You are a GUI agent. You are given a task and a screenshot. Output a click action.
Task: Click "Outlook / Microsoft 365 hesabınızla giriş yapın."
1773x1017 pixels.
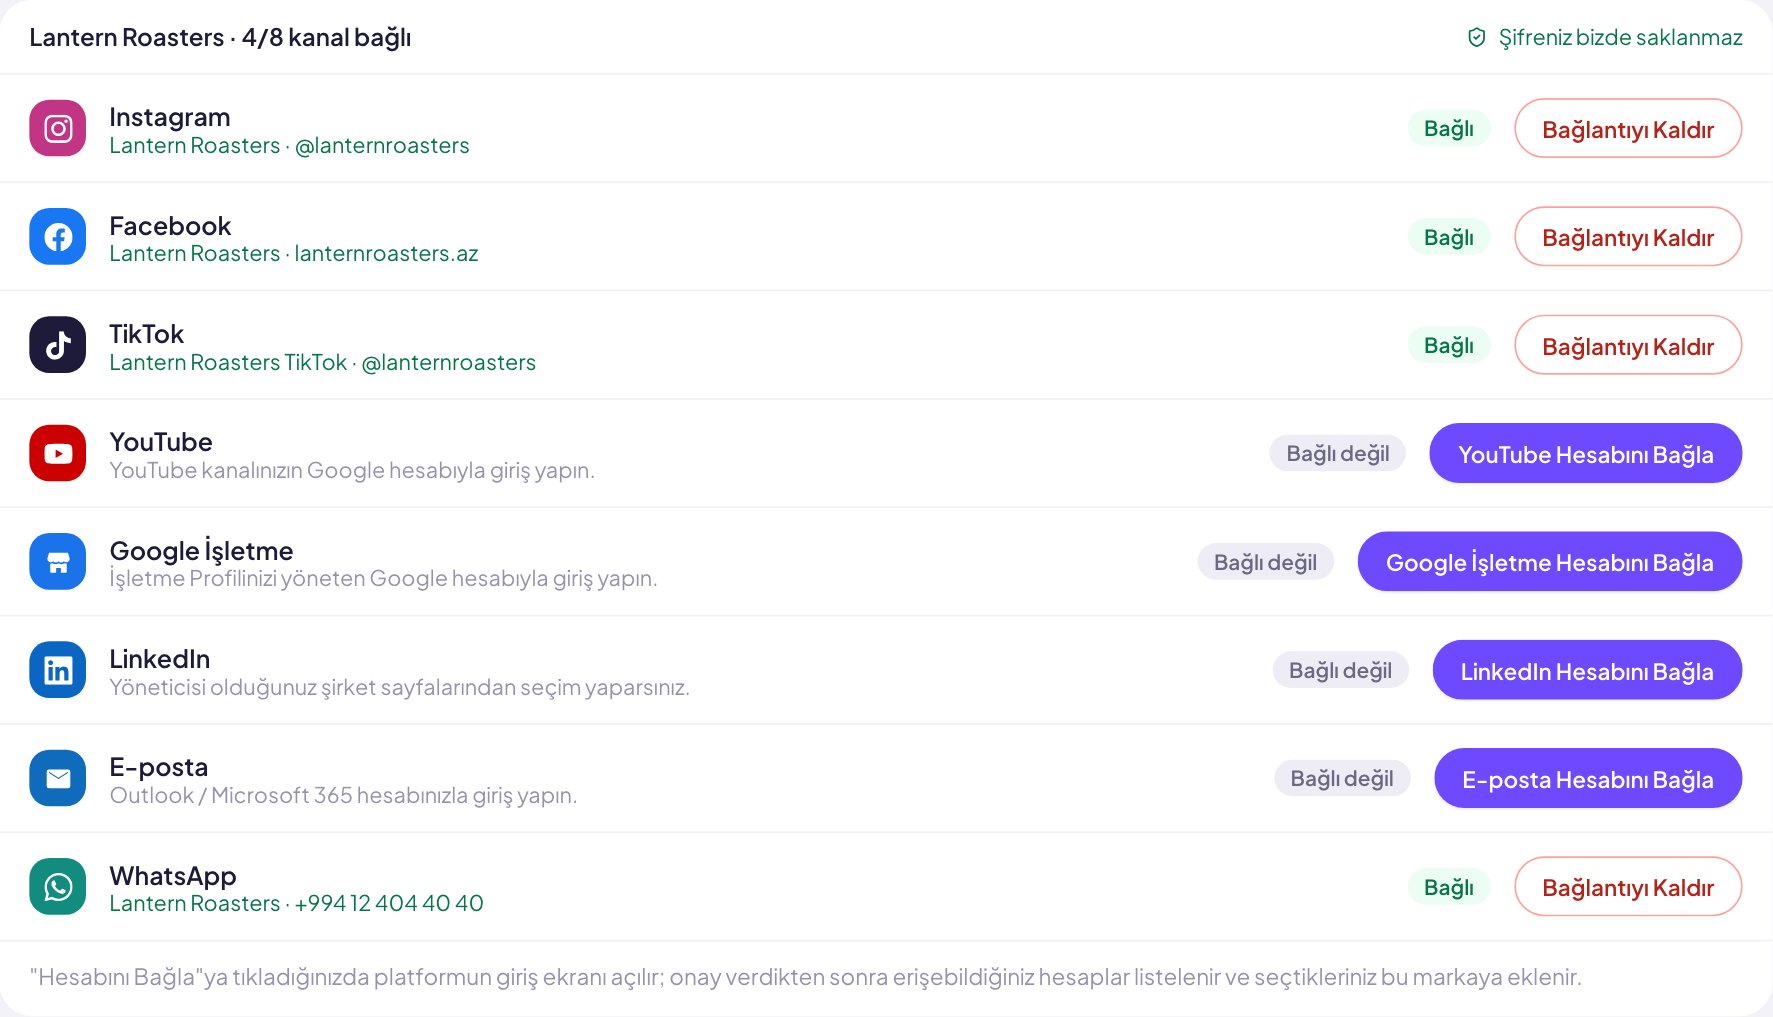(x=343, y=795)
